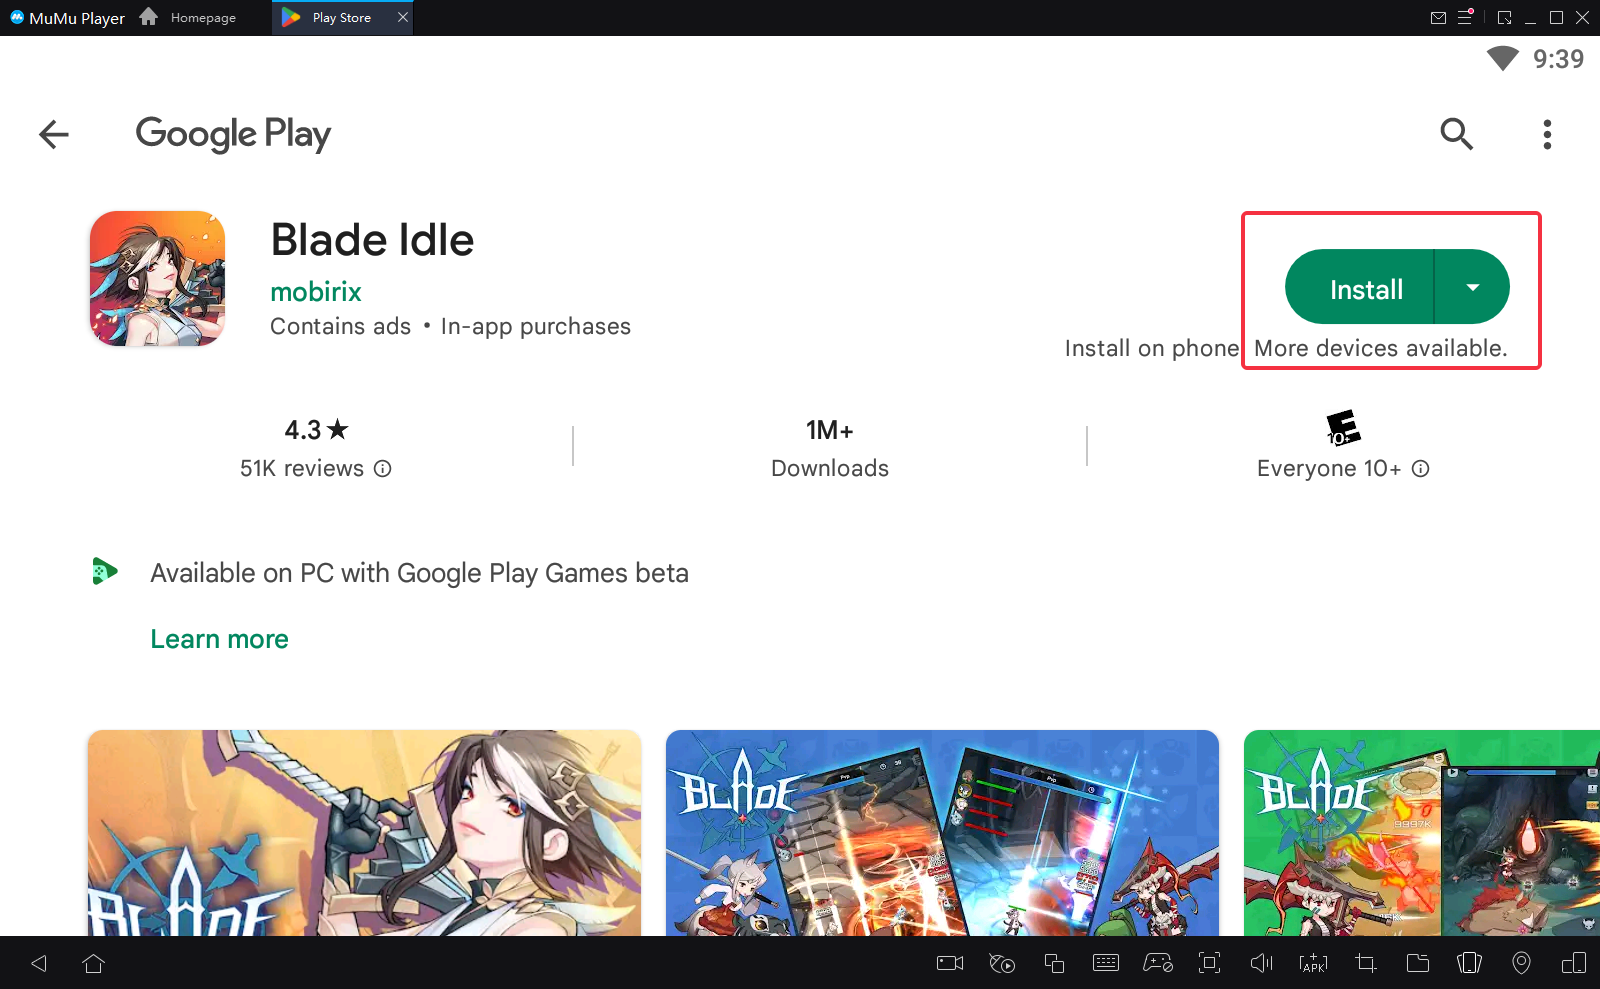Click the crop tool icon
1600x989 pixels.
1366,963
